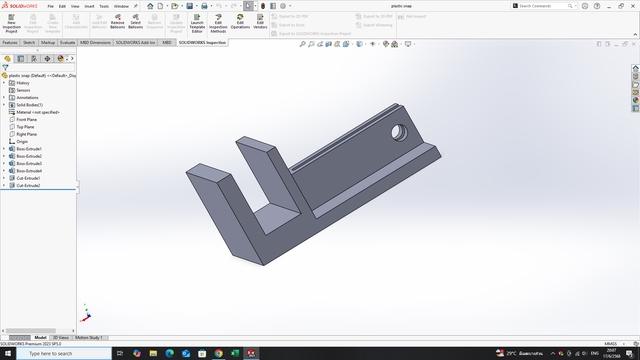Switch to the Evaluate tab
Viewport: 640px width, 360px height.
coord(67,42)
